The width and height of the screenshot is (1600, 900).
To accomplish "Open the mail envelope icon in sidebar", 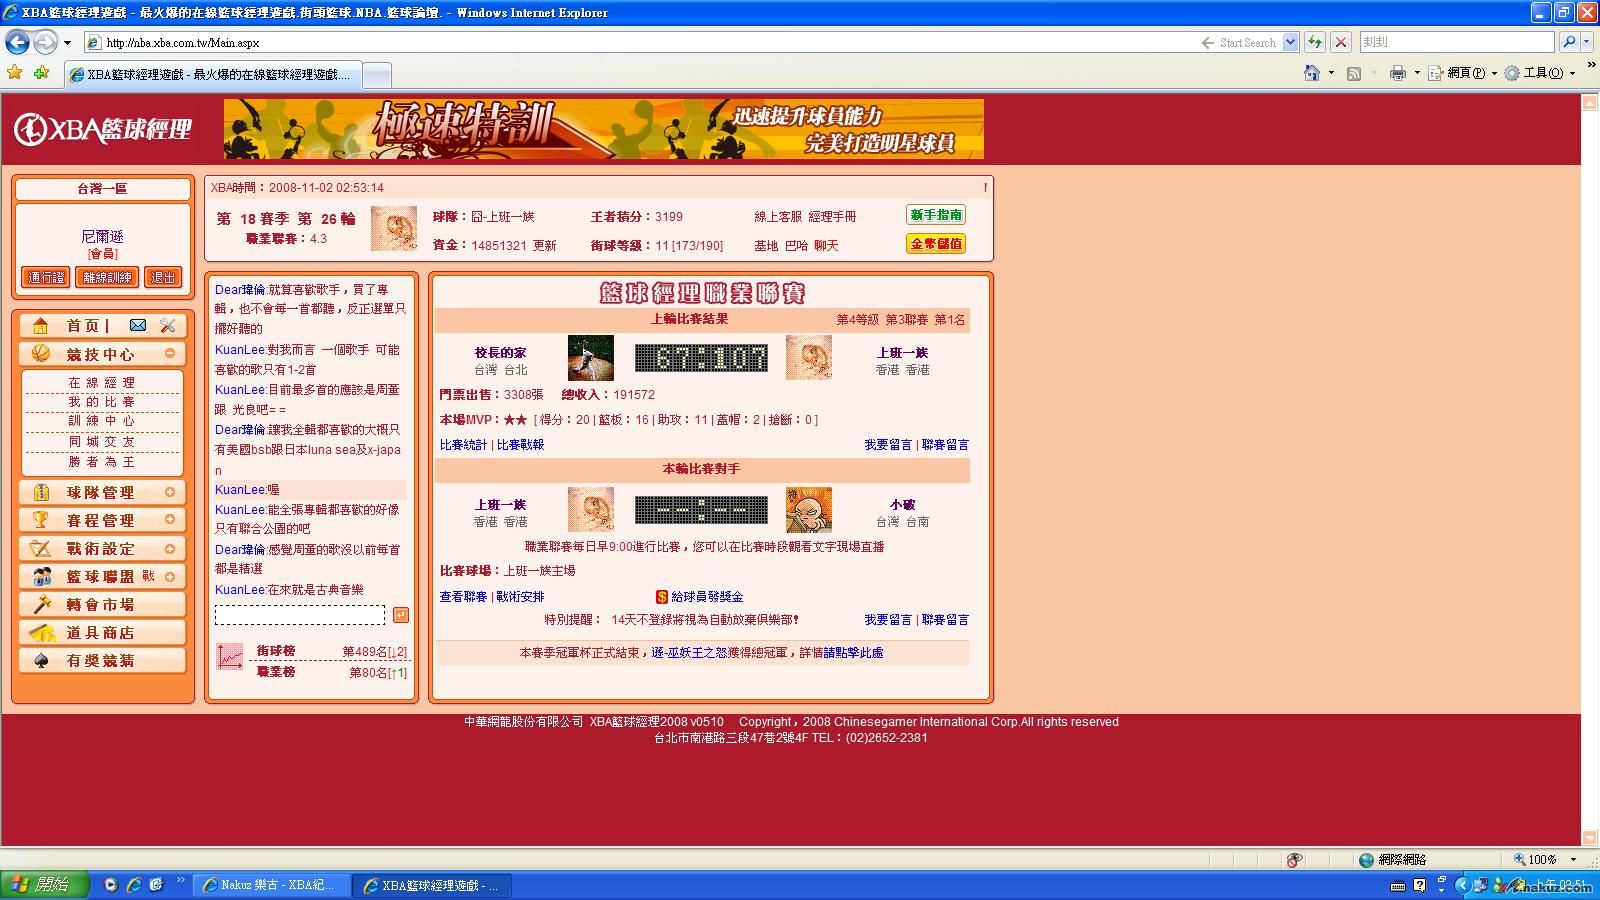I will pyautogui.click(x=138, y=326).
